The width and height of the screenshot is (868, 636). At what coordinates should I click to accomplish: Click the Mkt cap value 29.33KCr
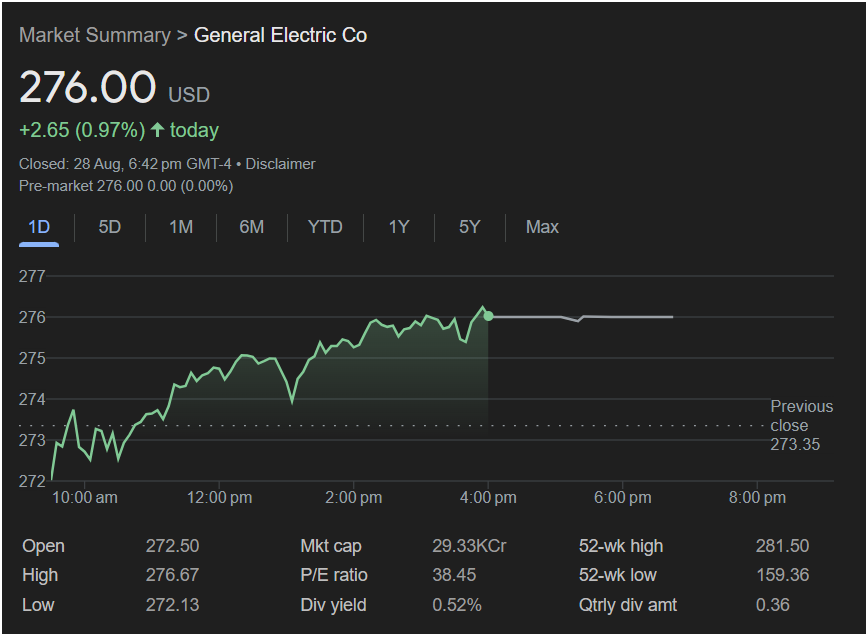[469, 546]
